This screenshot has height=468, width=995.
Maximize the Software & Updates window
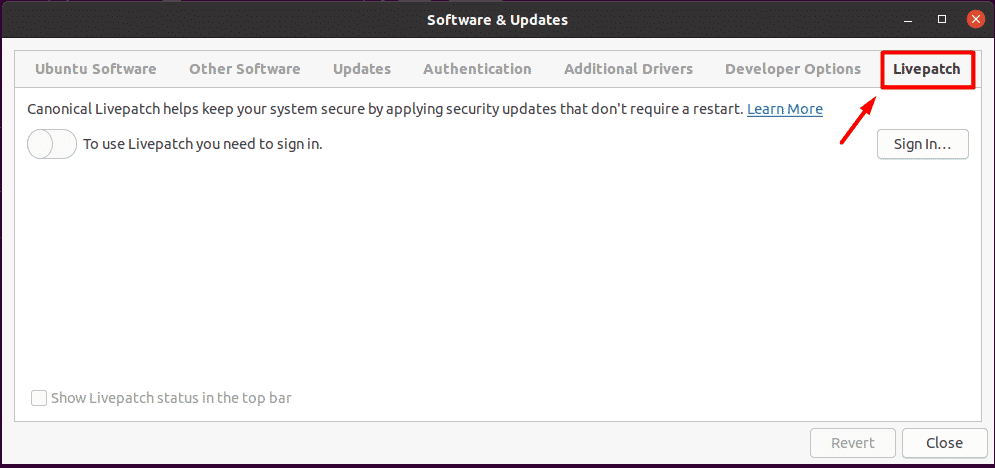[942, 20]
